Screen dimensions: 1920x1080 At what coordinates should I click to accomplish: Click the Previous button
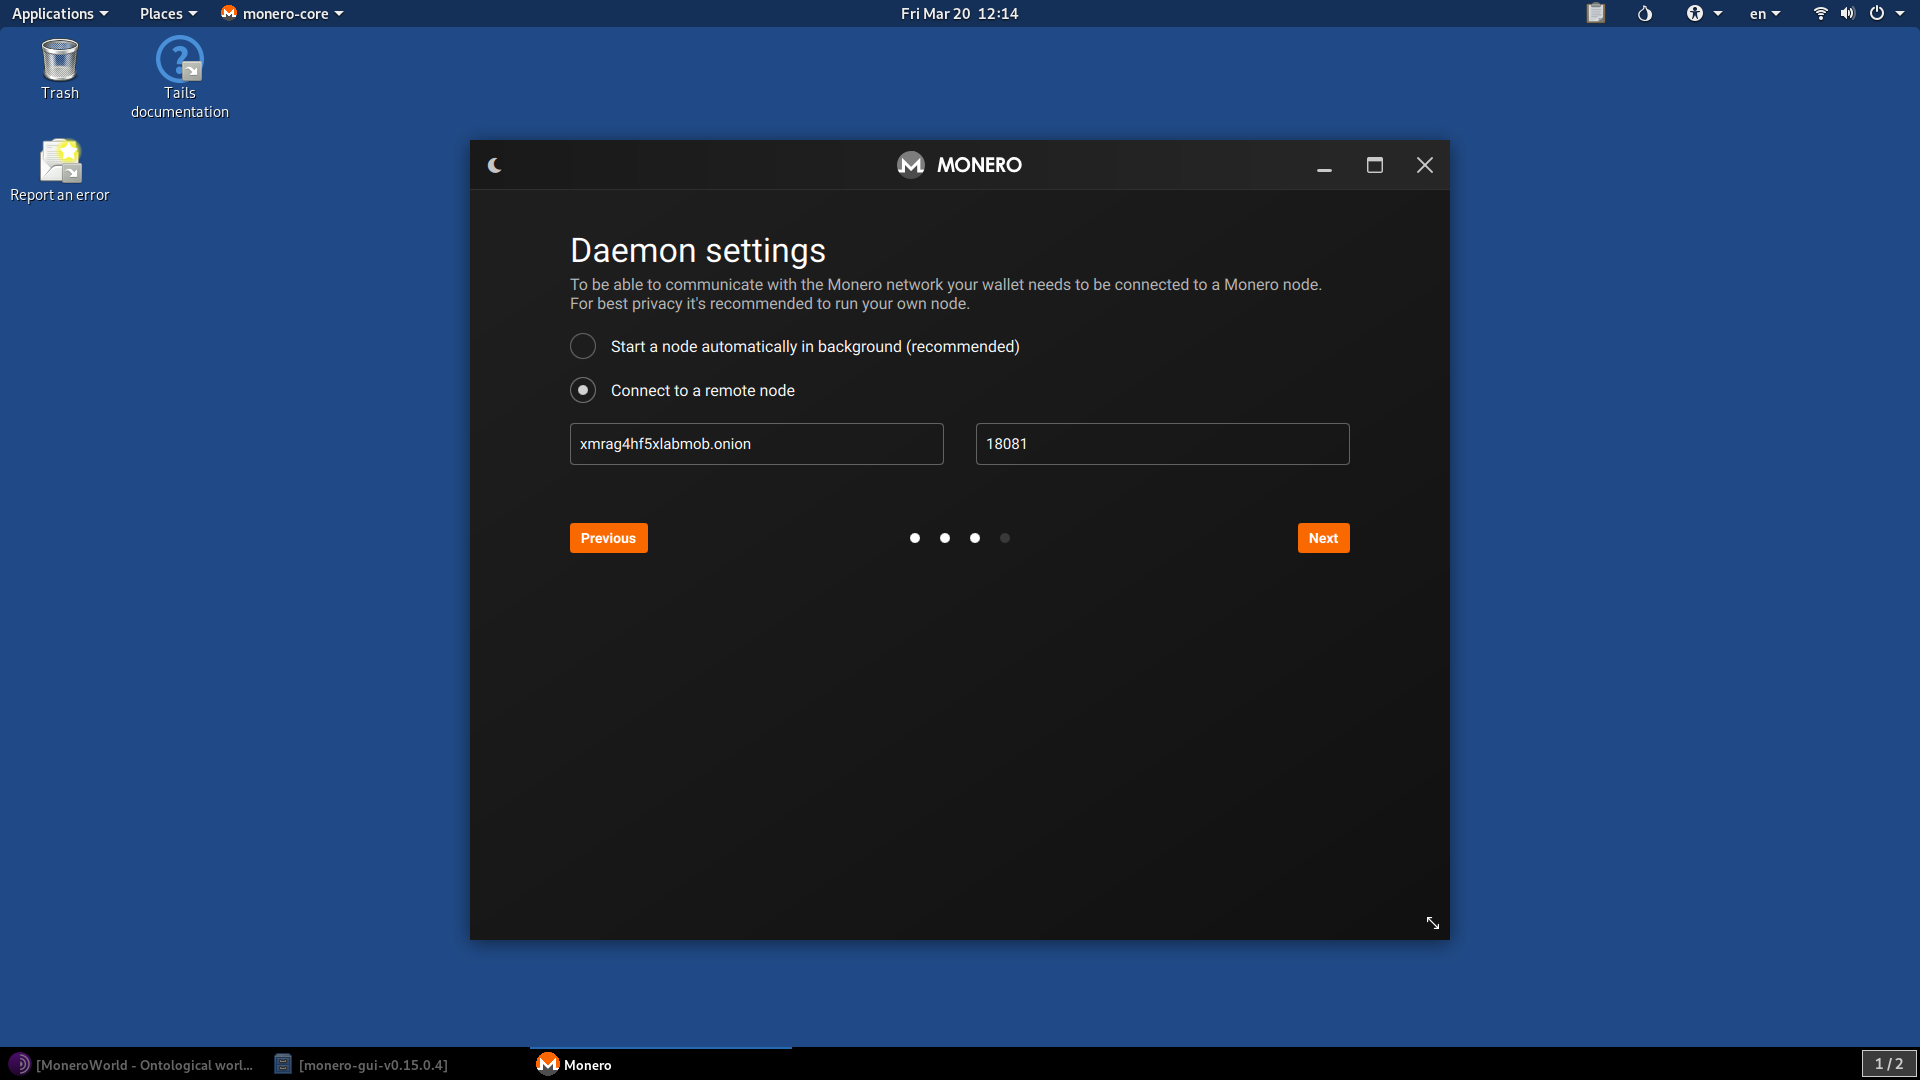[x=607, y=538]
